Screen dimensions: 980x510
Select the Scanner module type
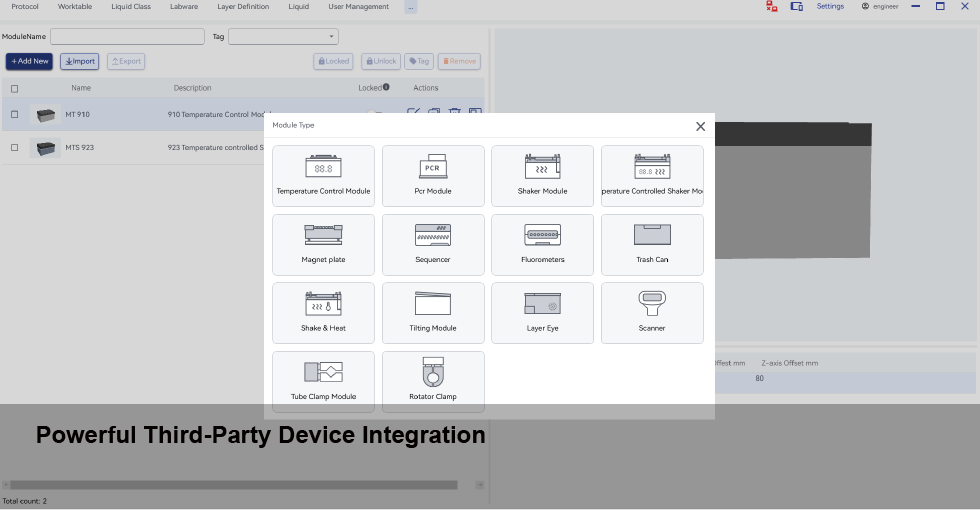click(x=652, y=312)
